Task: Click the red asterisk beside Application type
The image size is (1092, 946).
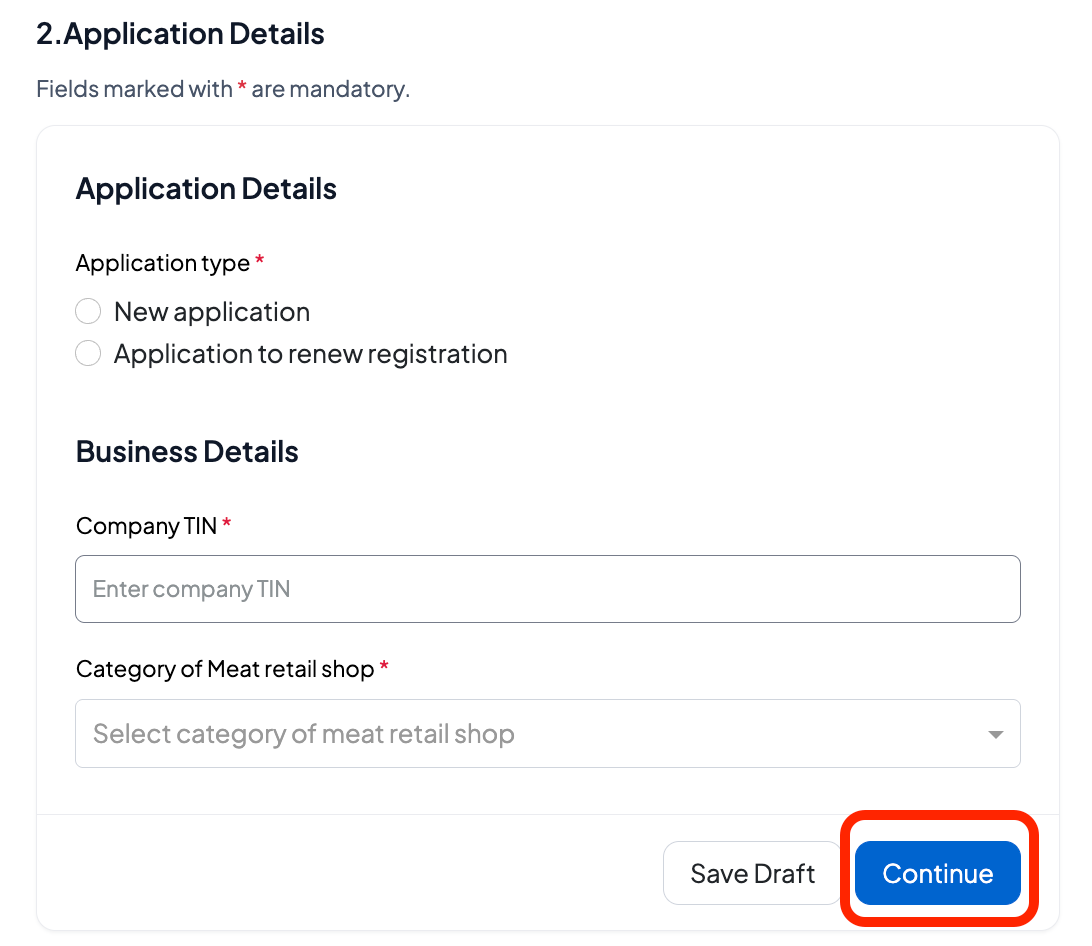Action: click(260, 261)
